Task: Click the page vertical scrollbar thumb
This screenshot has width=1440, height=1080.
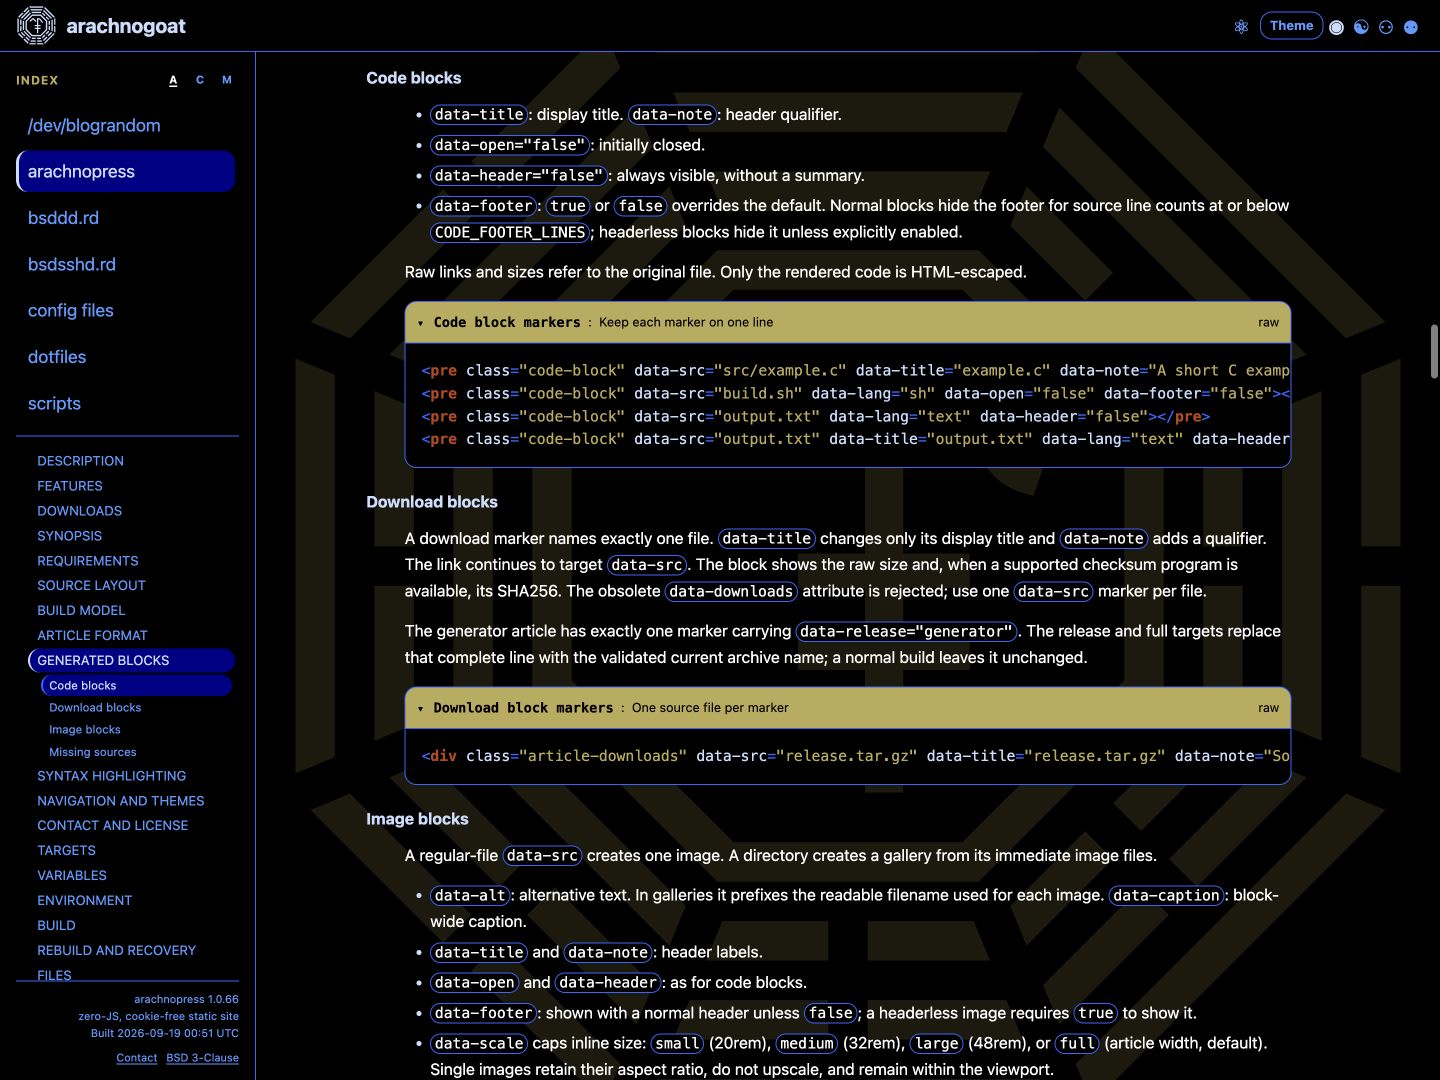Action: (1434, 351)
